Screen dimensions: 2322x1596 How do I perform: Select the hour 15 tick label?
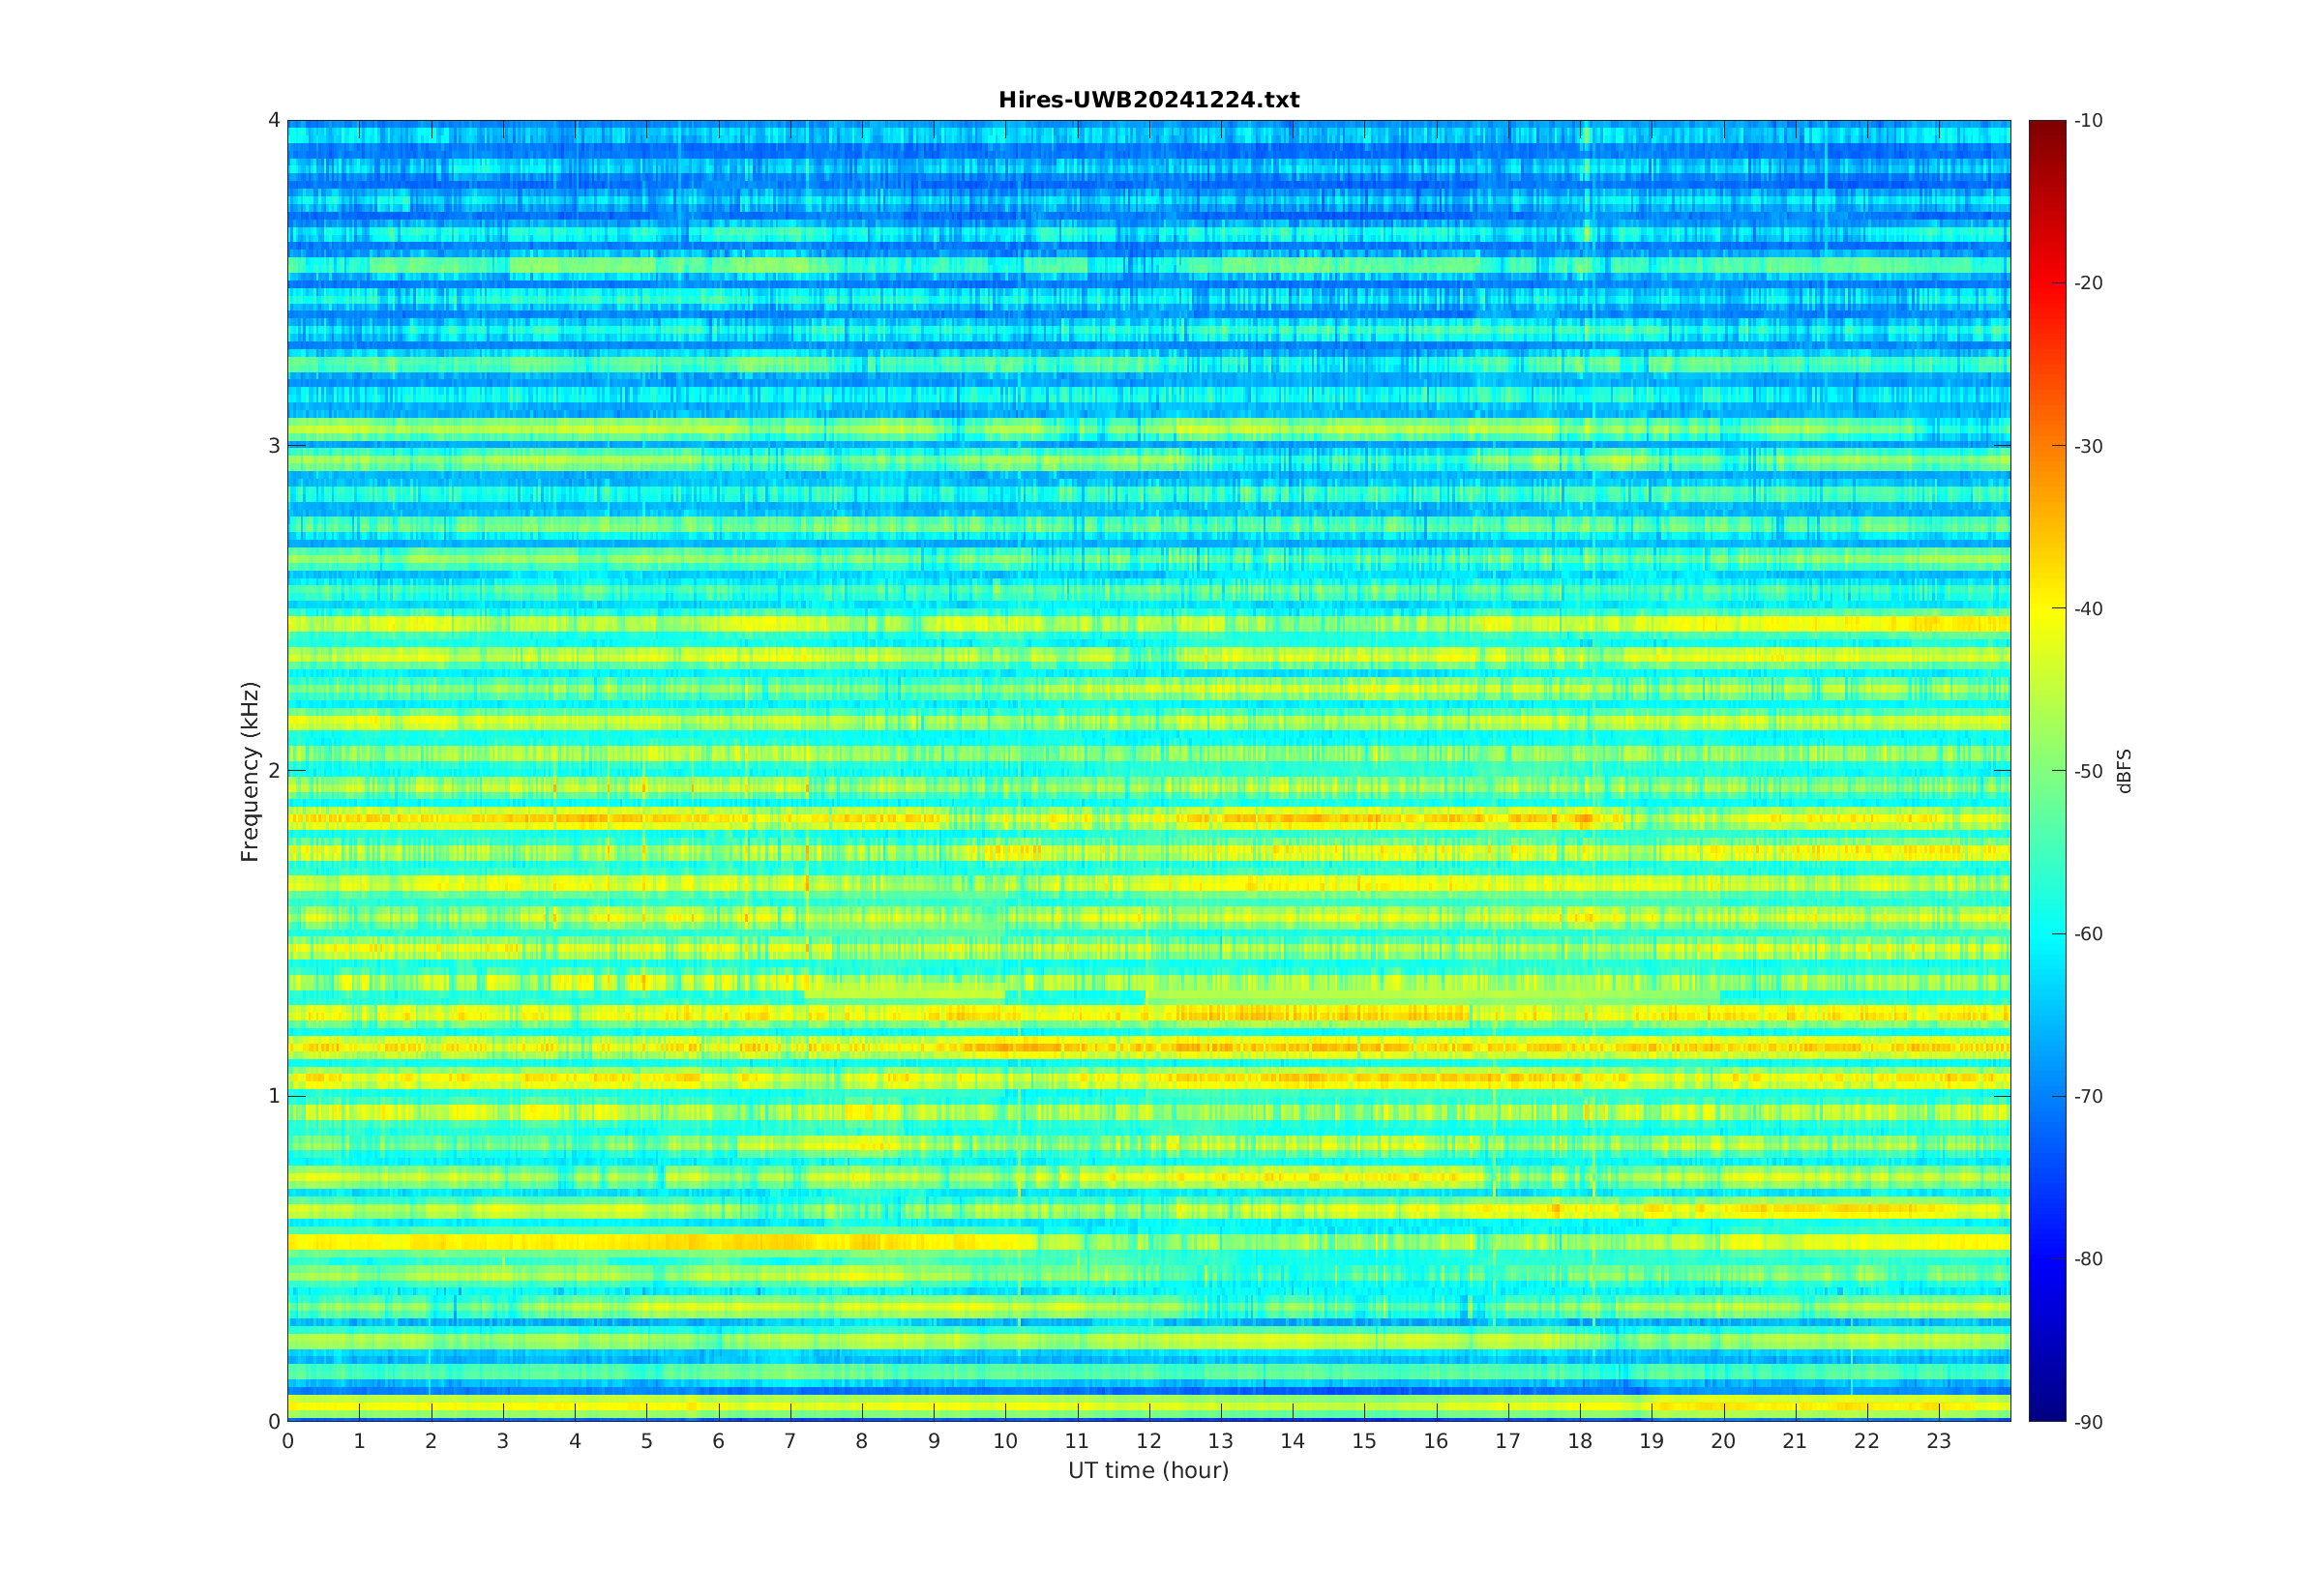coord(1364,1441)
